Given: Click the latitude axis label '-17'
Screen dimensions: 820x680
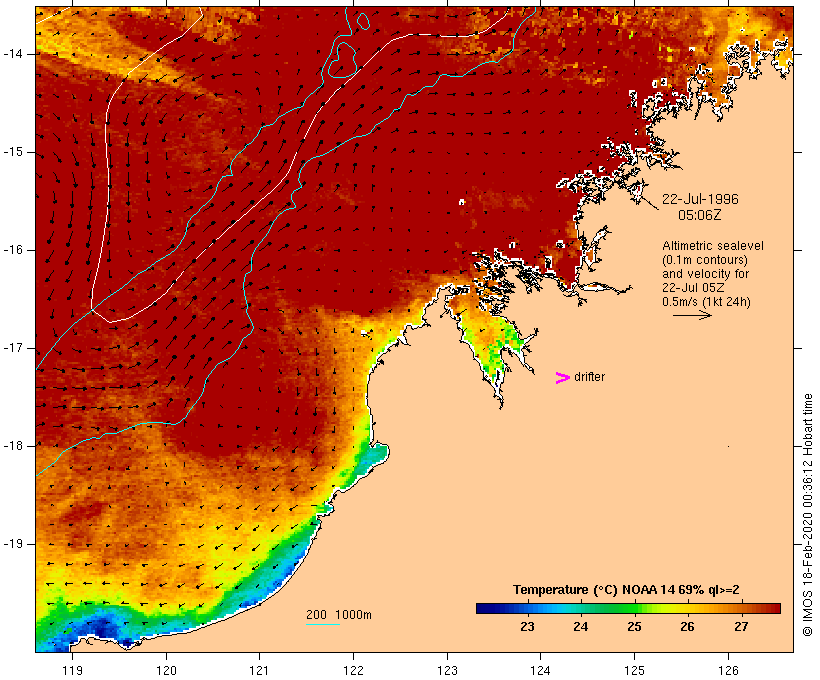Looking at the screenshot, I should click(x=13, y=348).
